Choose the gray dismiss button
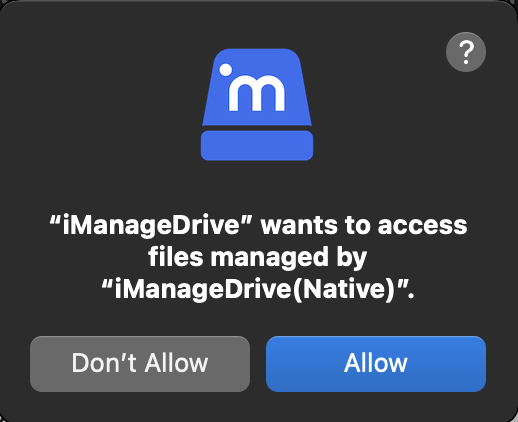 click(140, 364)
